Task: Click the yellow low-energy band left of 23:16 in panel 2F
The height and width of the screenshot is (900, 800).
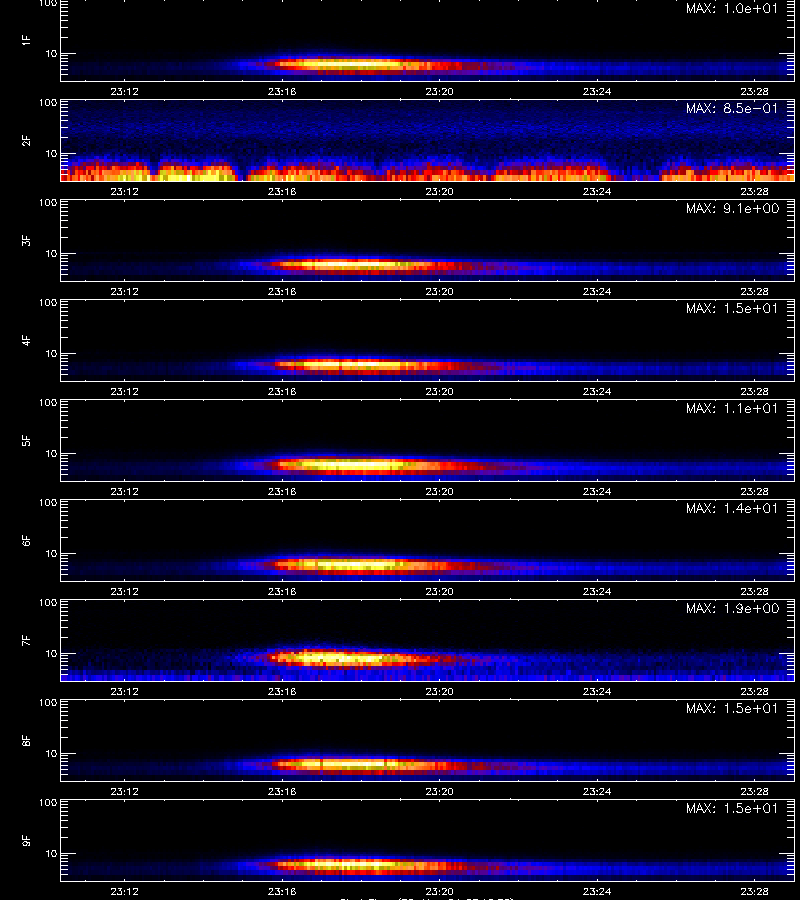Action: pos(195,174)
